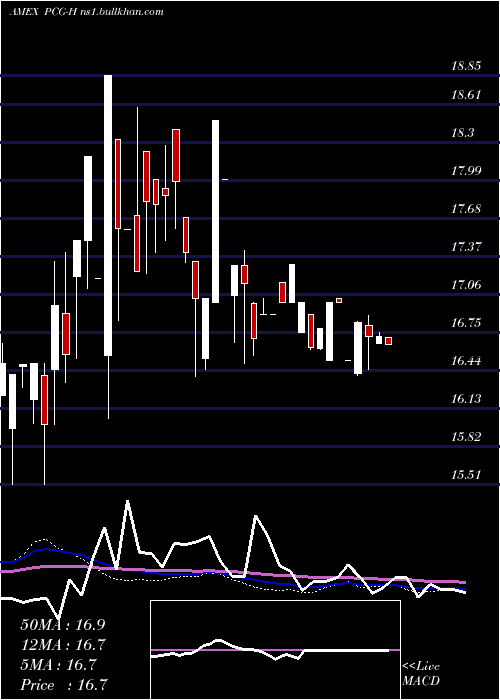Image resolution: width=500 pixels, height=700 pixels.
Task: Click the 17.06 price axis label
Action: pyautogui.click(x=466, y=284)
